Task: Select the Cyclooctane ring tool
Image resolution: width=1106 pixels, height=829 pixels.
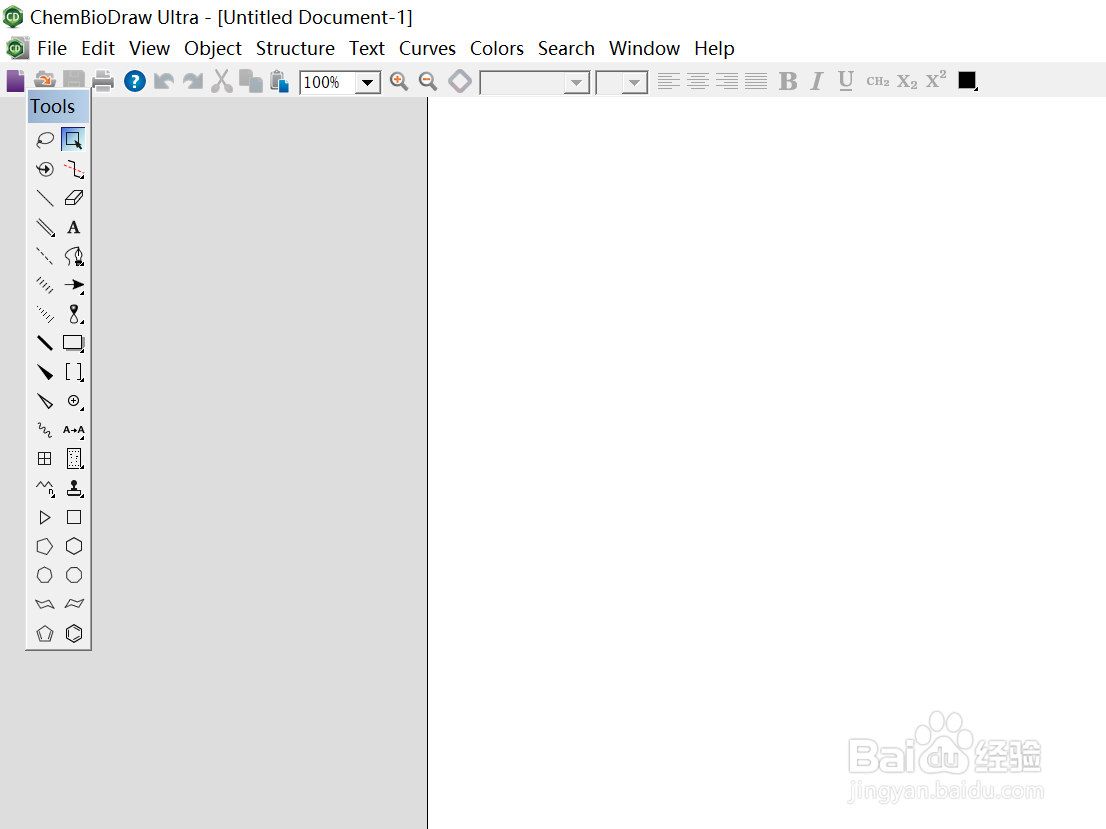Action: tap(73, 575)
